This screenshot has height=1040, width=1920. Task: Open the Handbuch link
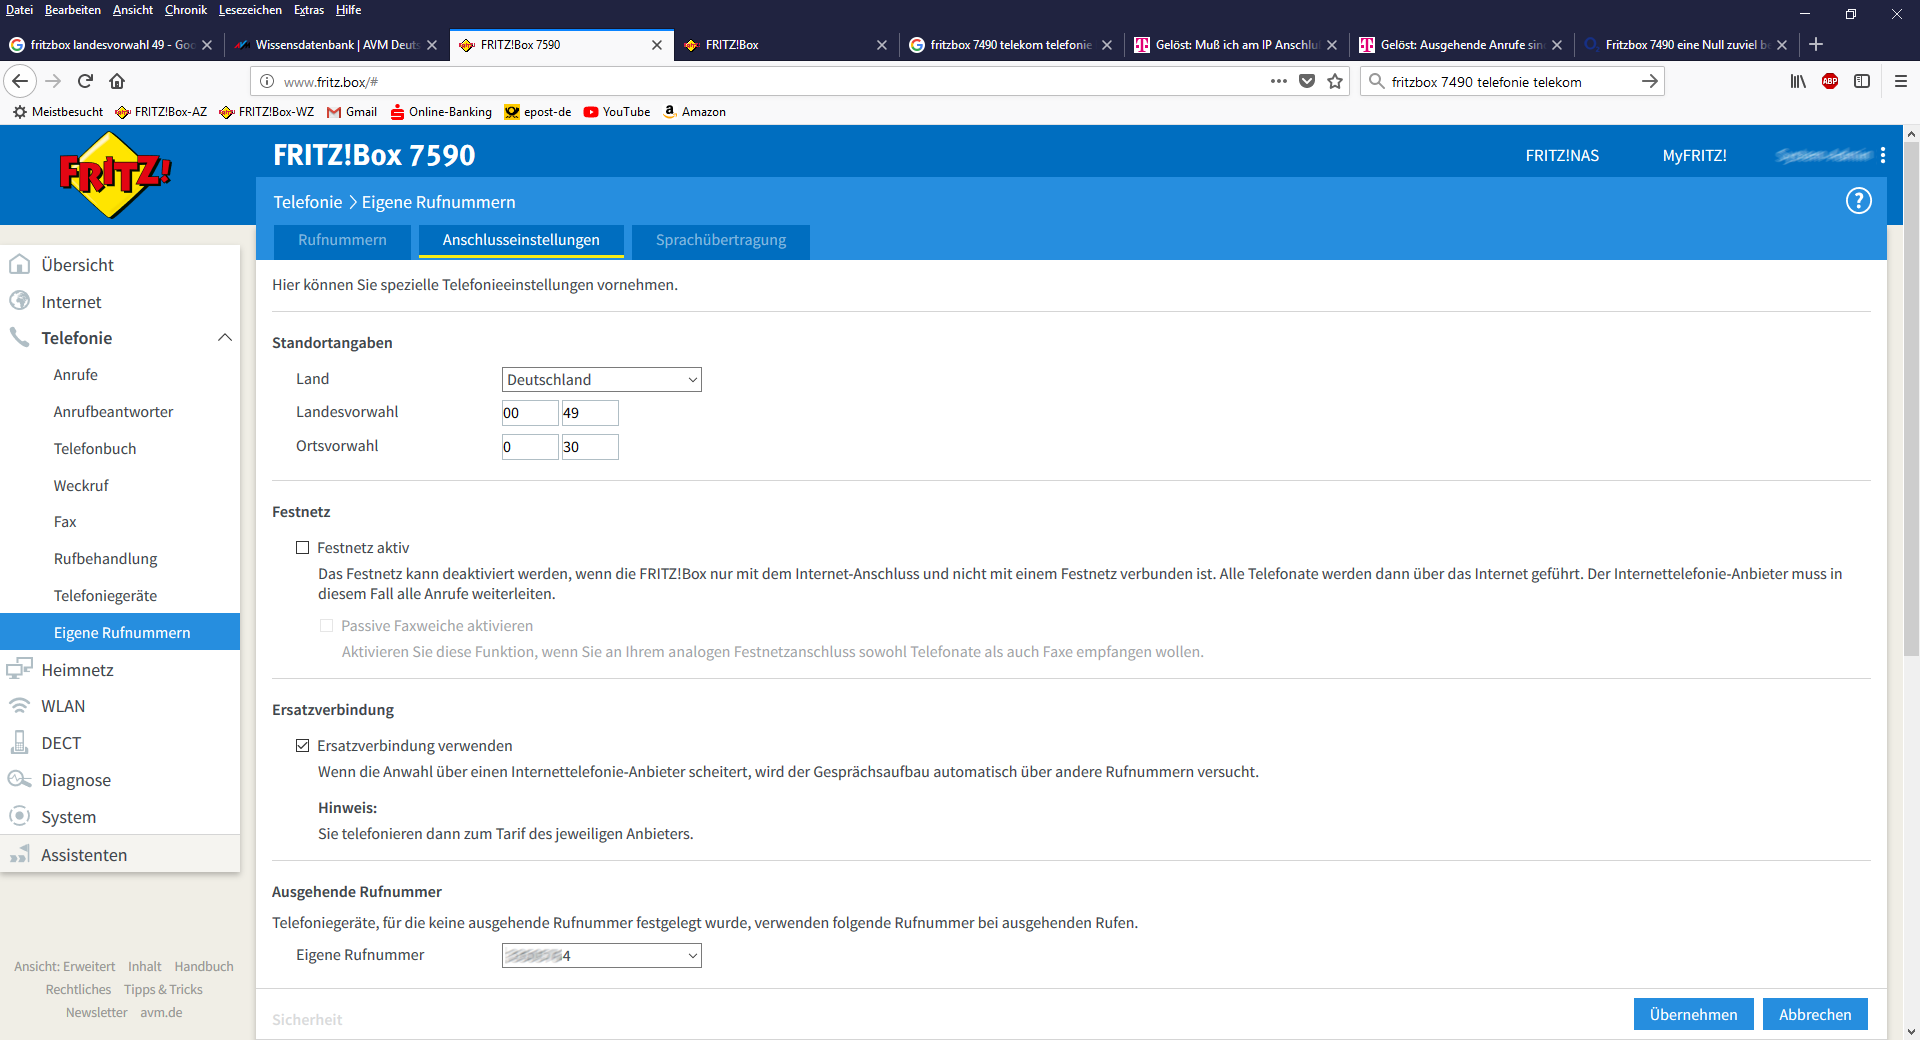(204, 966)
